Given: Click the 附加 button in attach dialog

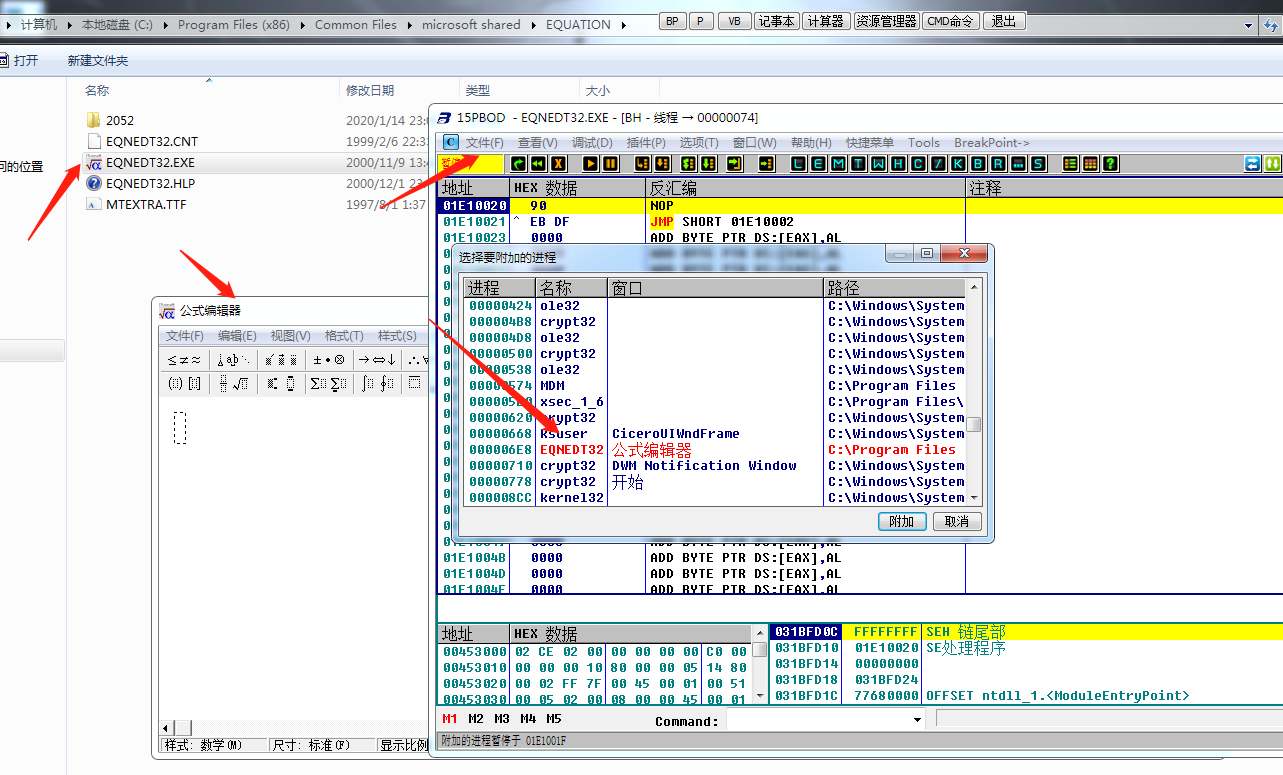Looking at the screenshot, I should [901, 521].
